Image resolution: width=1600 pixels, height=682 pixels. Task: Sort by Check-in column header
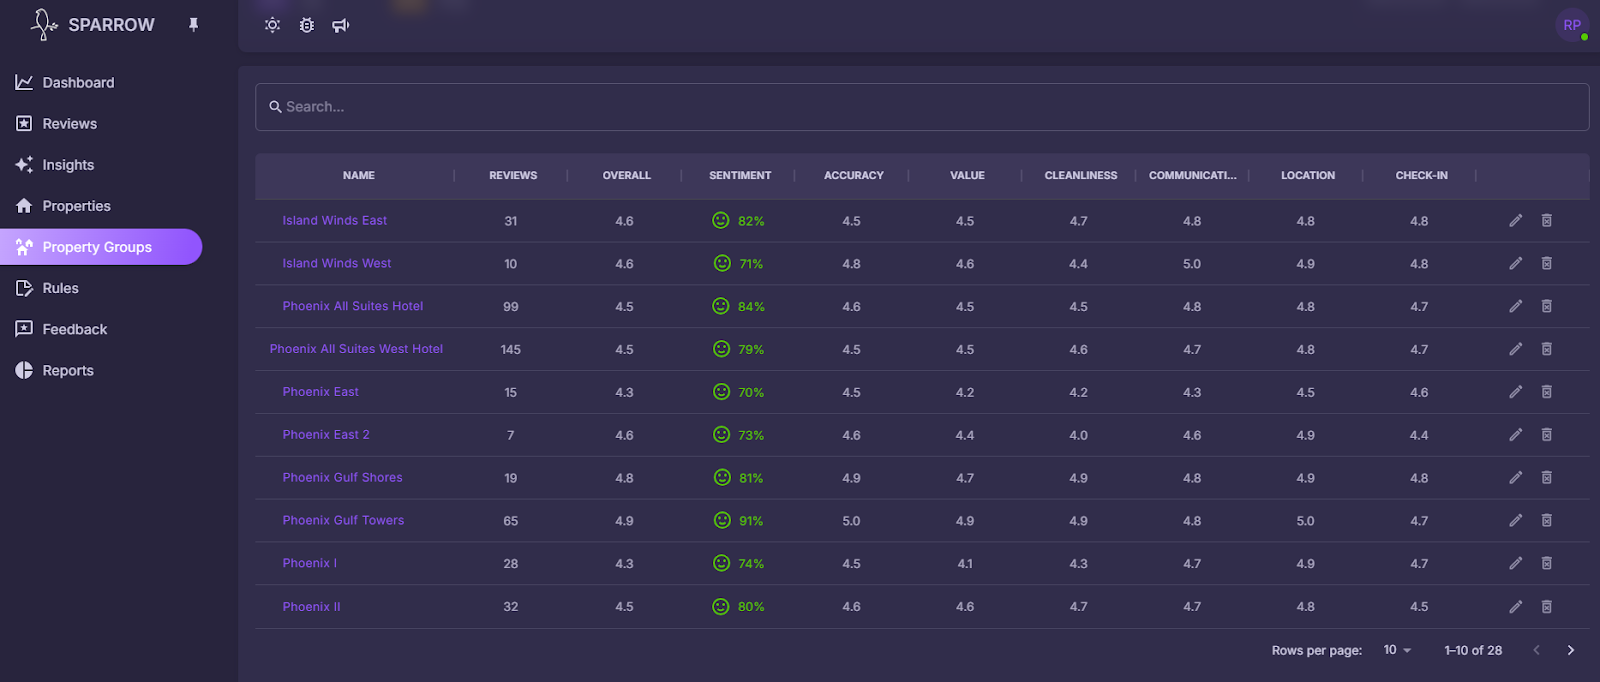pyautogui.click(x=1421, y=175)
